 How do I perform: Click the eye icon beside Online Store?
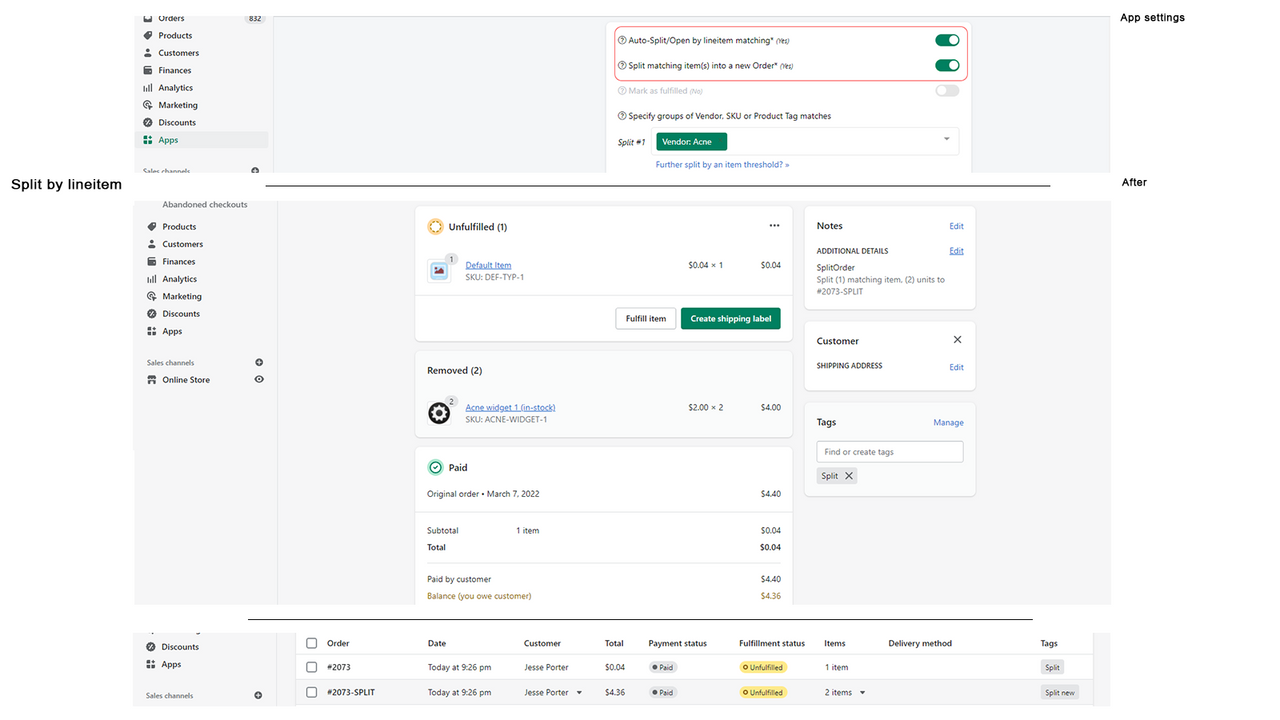click(x=259, y=380)
